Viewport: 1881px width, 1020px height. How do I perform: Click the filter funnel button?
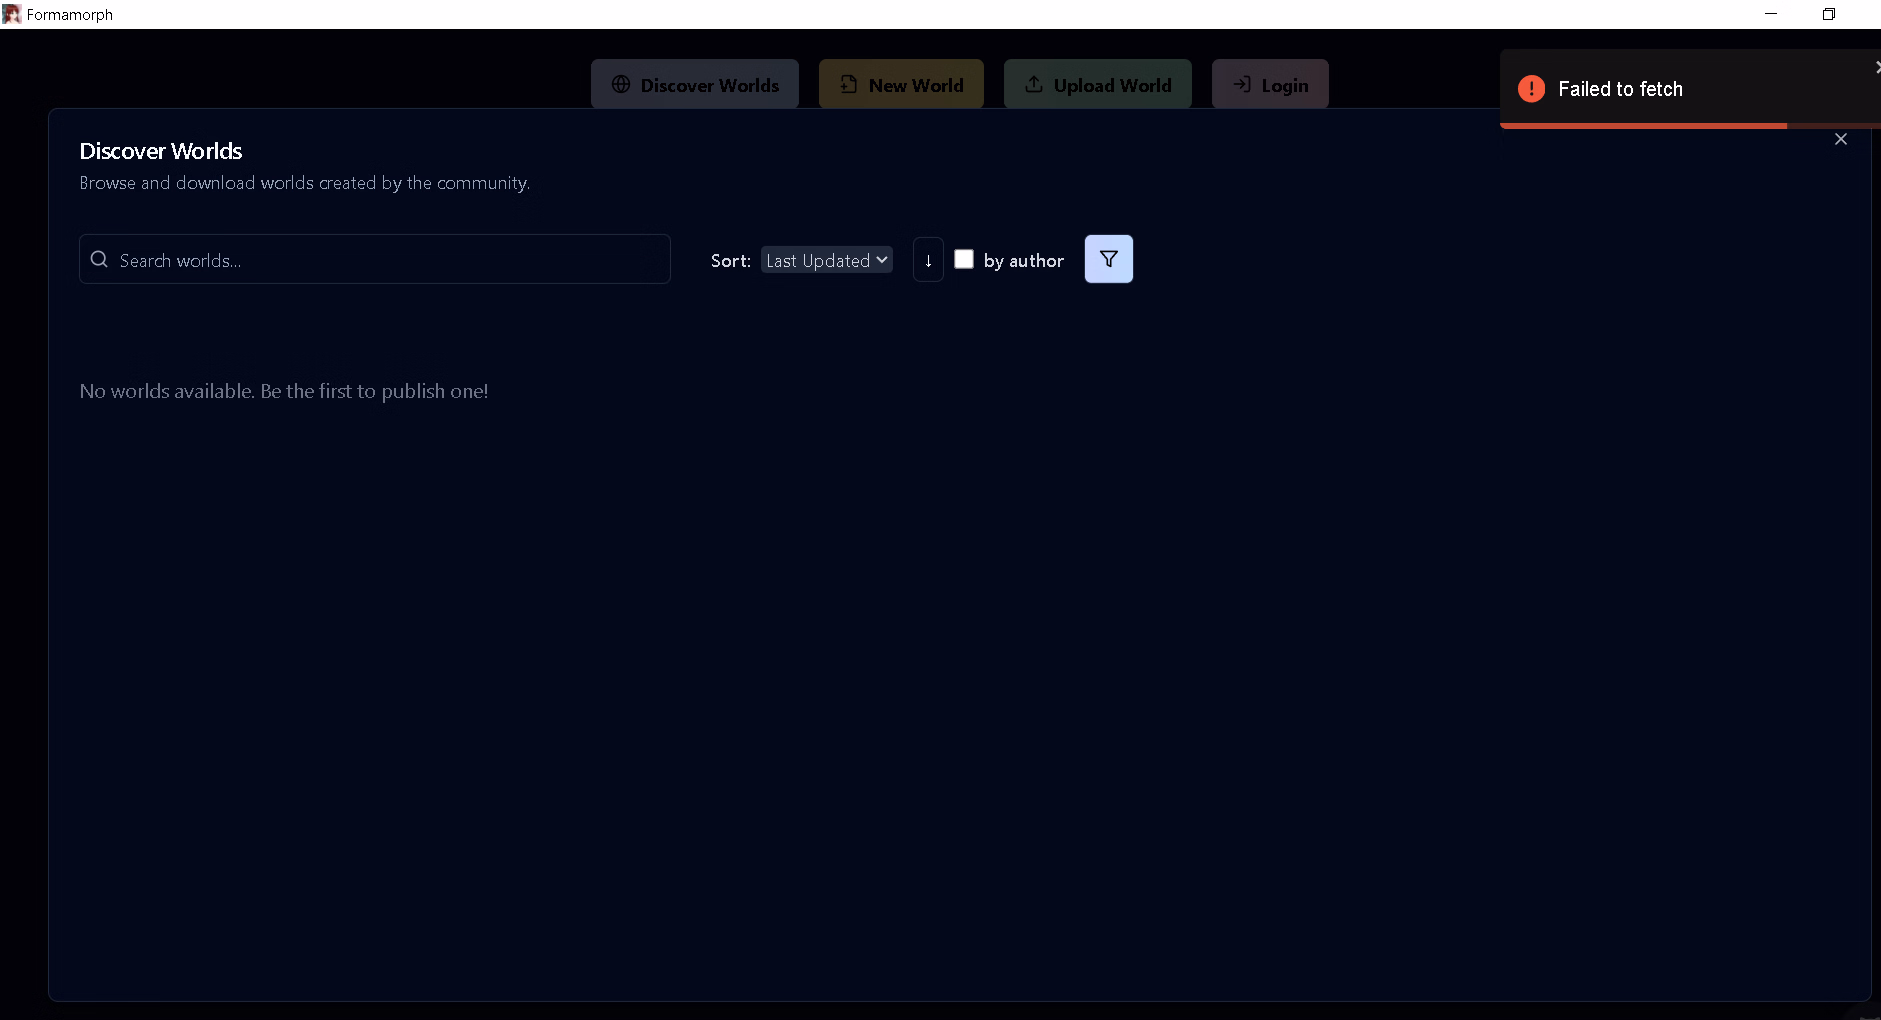pyautogui.click(x=1109, y=259)
